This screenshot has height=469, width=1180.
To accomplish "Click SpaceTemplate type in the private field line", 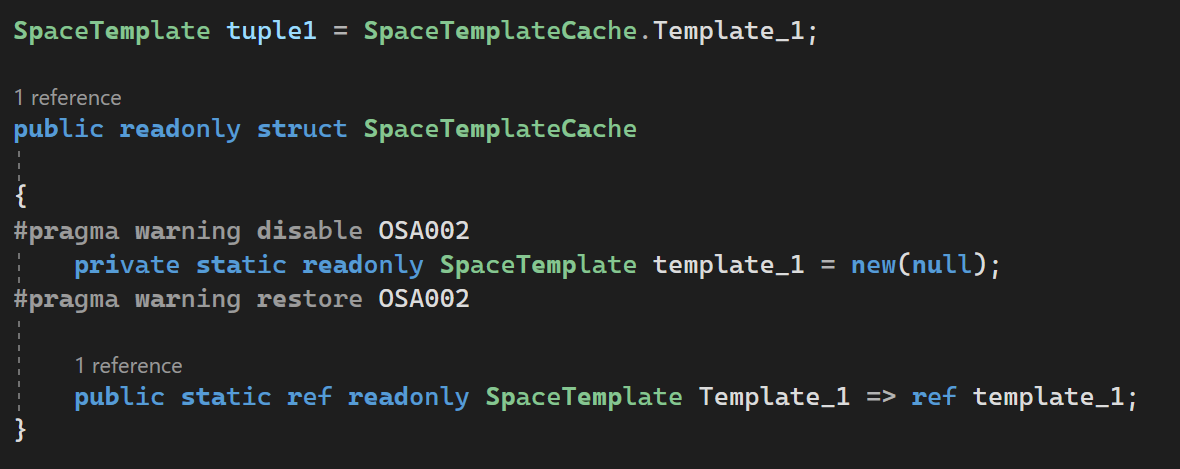I will 538,265.
